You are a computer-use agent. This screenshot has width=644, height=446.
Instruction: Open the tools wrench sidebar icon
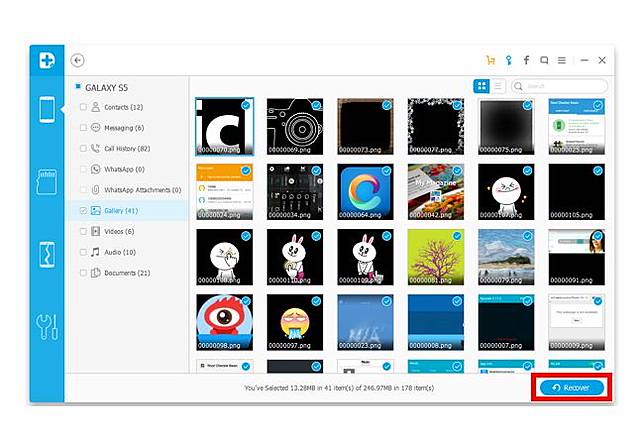[47, 326]
